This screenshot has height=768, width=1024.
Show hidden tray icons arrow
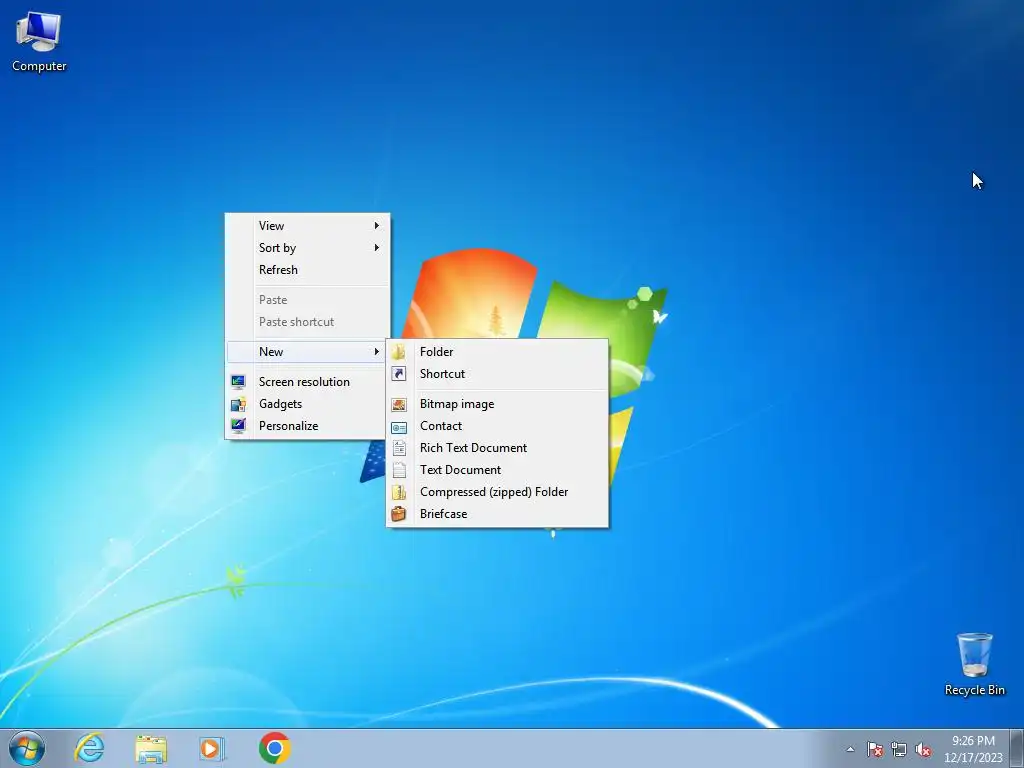(850, 749)
